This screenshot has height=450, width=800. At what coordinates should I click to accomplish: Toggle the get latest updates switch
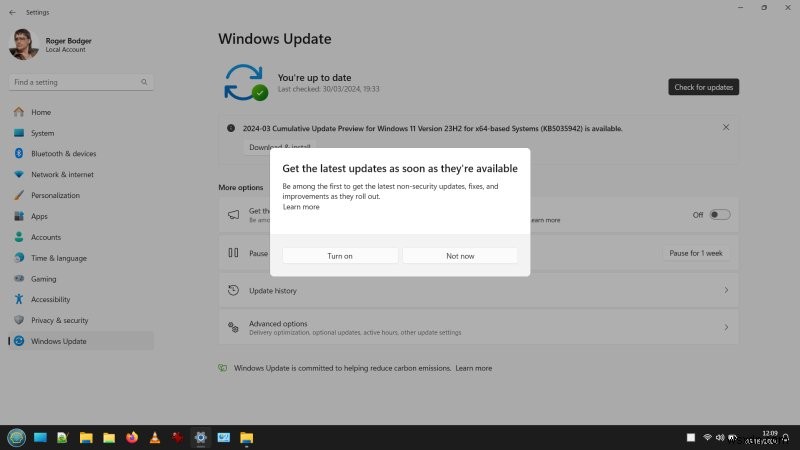tap(720, 215)
